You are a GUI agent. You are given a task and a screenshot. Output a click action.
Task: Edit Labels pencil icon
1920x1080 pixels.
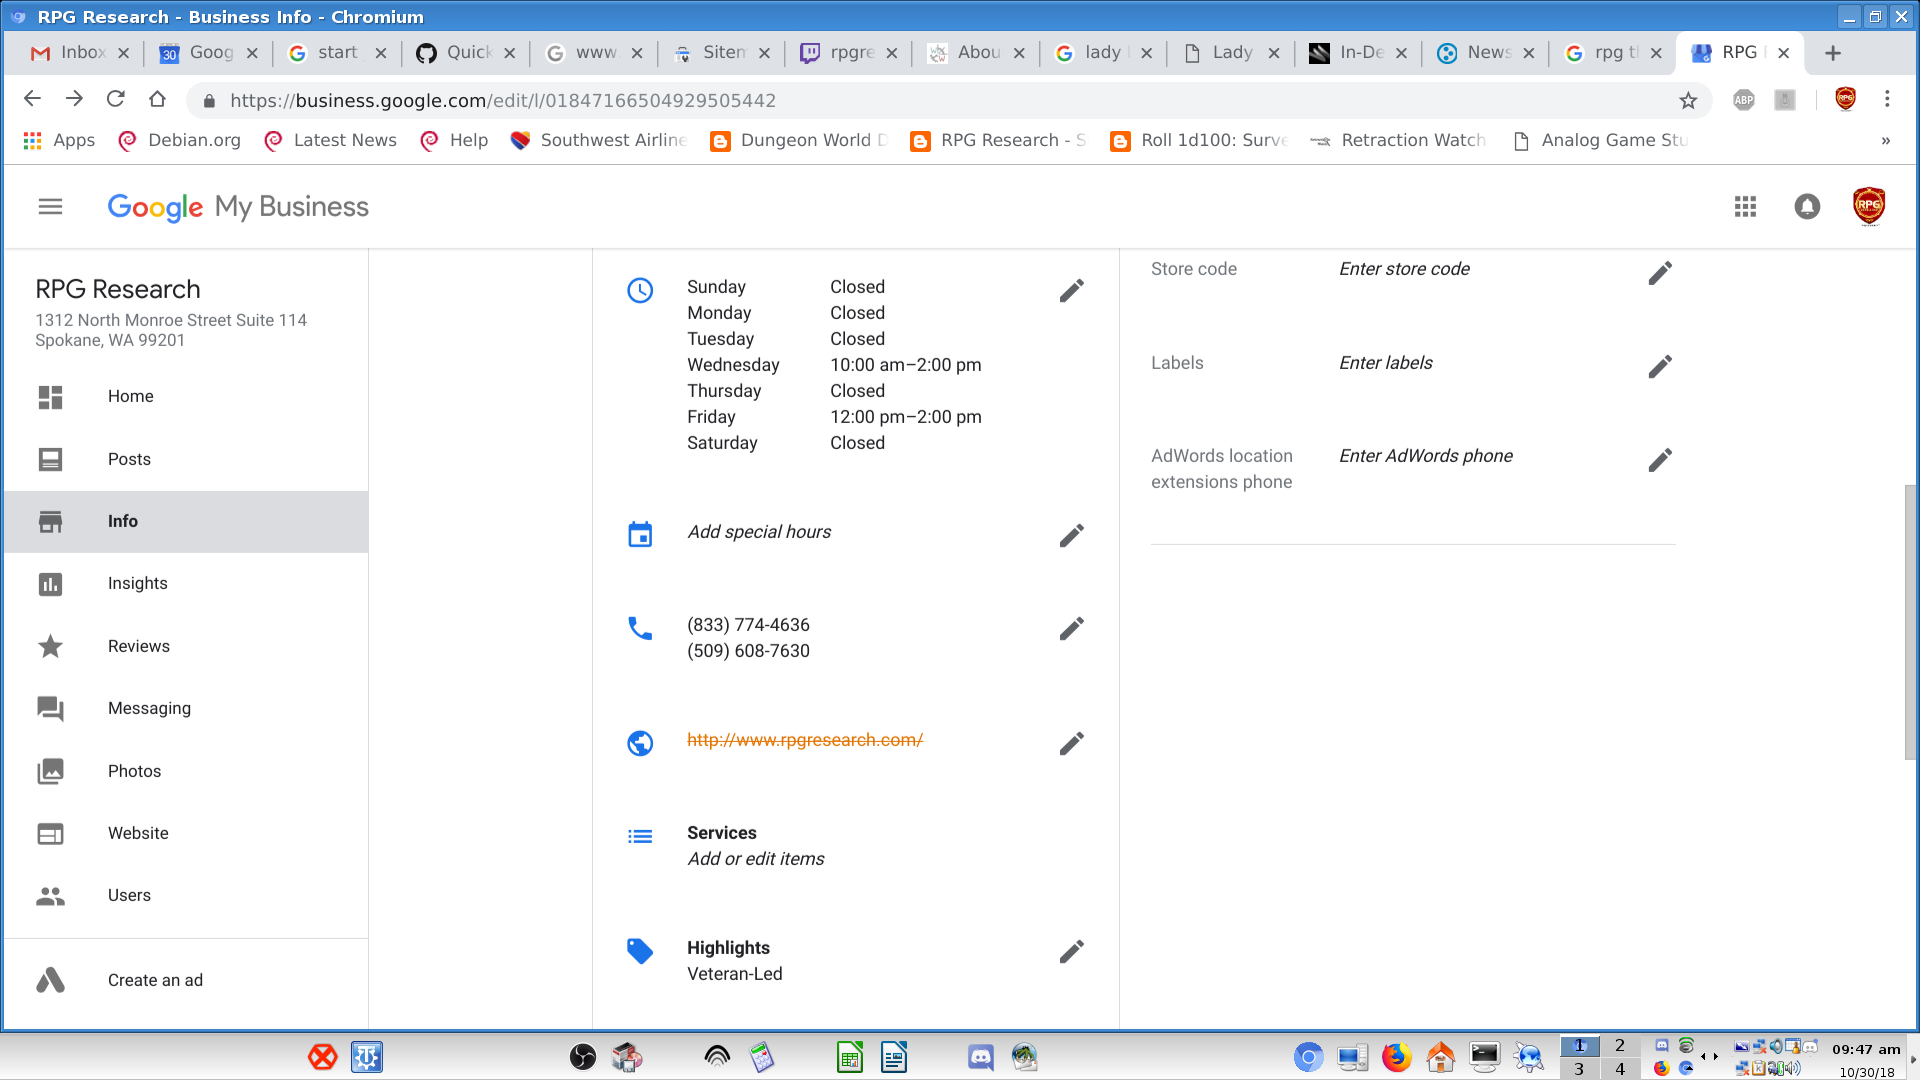tap(1660, 367)
